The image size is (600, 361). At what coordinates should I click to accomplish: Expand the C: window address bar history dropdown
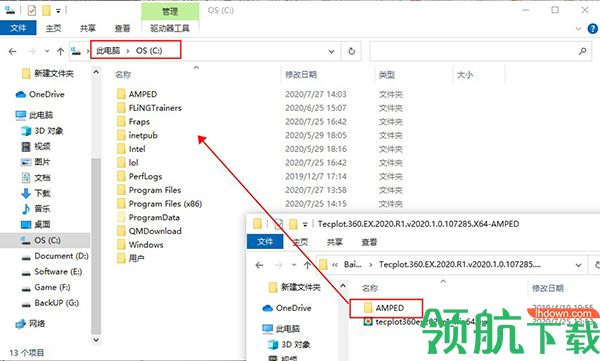tap(331, 51)
